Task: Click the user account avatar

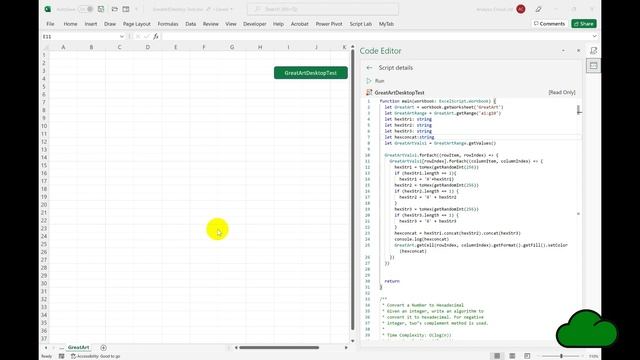Action: 521,9
